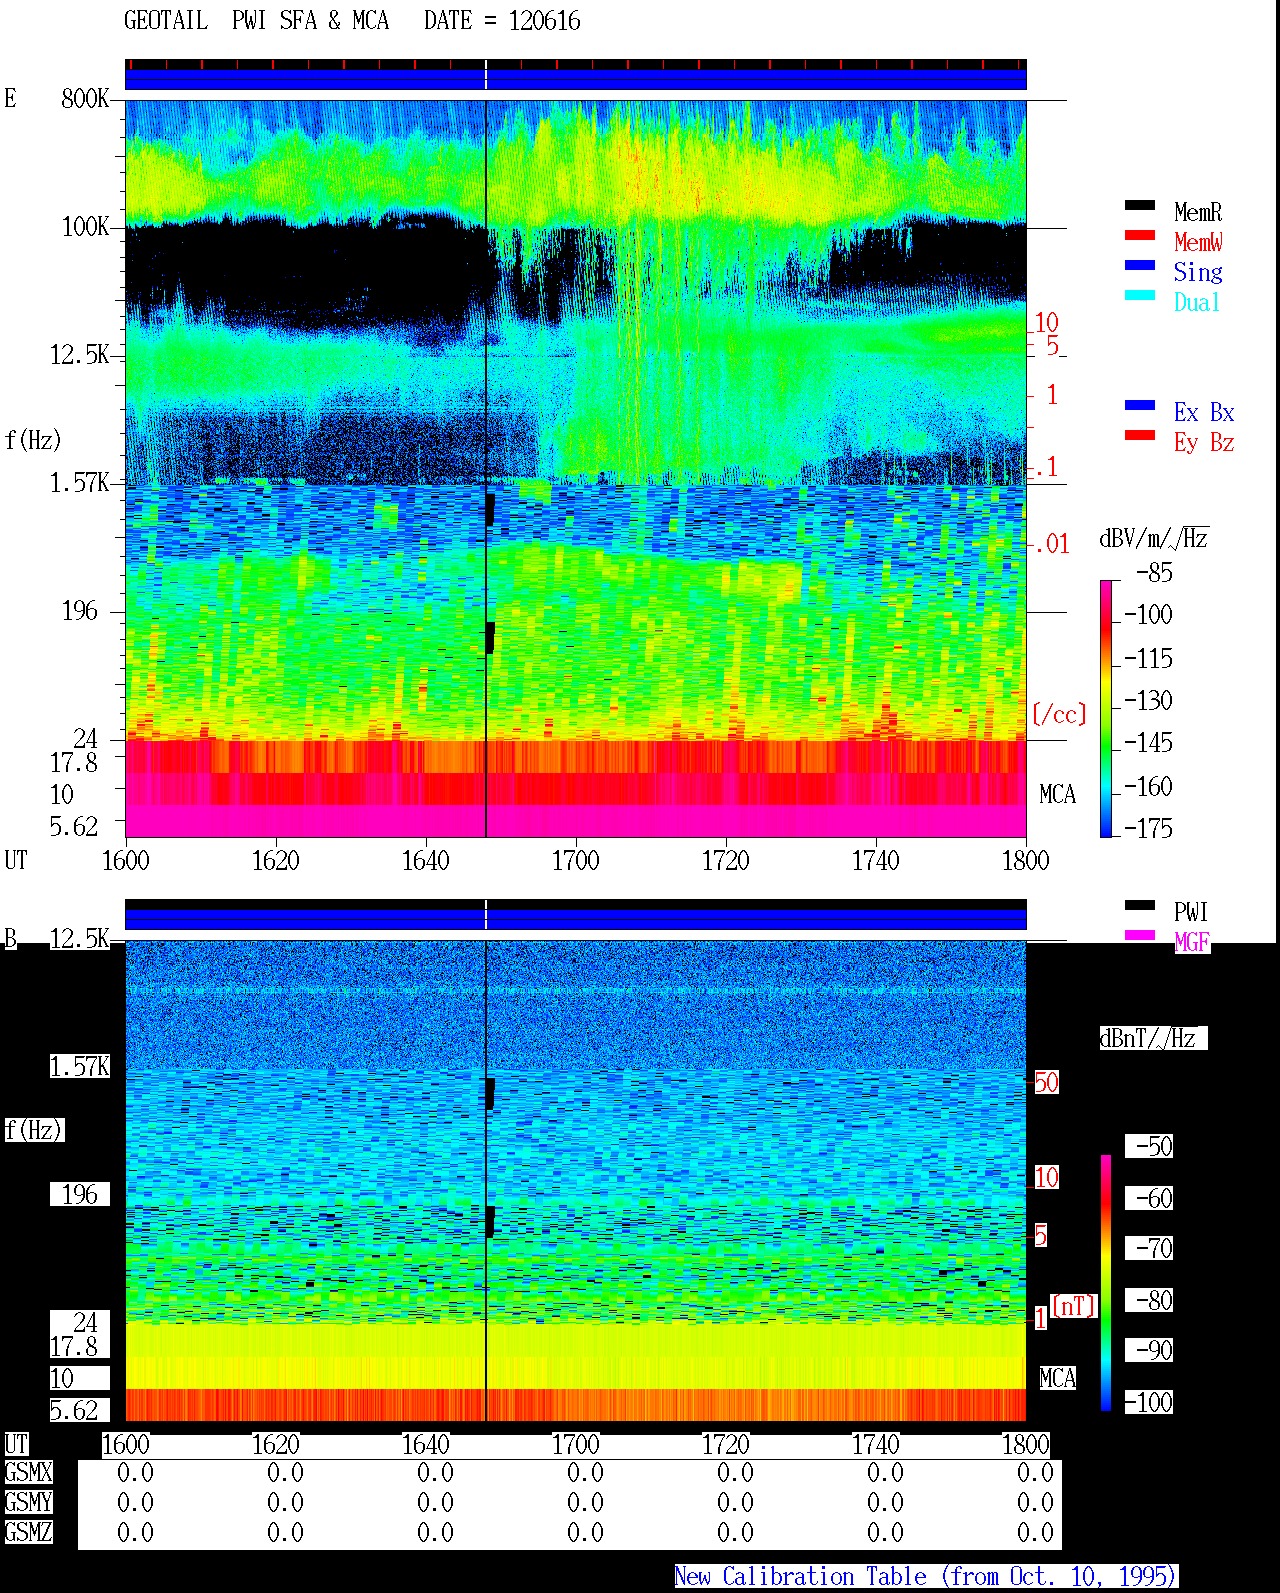Select the red .01 density tick label
Viewport: 1280px width, 1593px height.
(1051, 545)
